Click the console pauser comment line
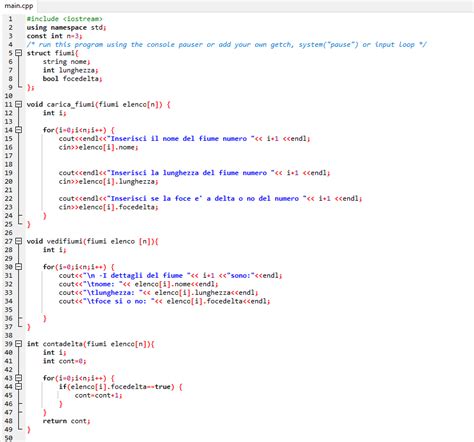474x442 pixels. pyautogui.click(x=227, y=45)
